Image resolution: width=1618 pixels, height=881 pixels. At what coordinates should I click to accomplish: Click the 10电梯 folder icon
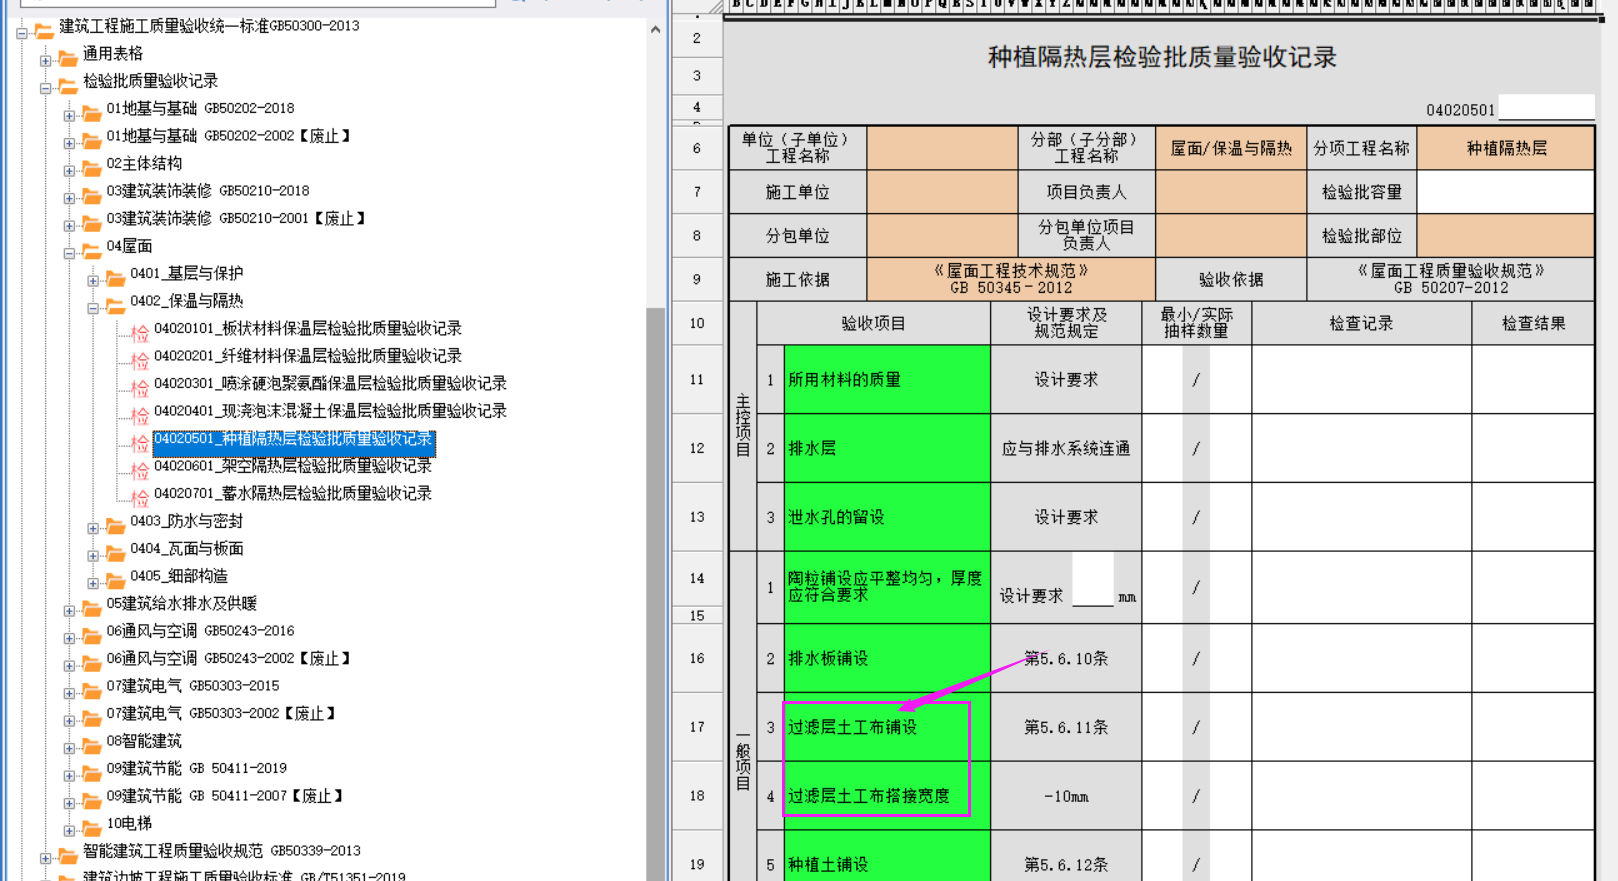coord(92,828)
